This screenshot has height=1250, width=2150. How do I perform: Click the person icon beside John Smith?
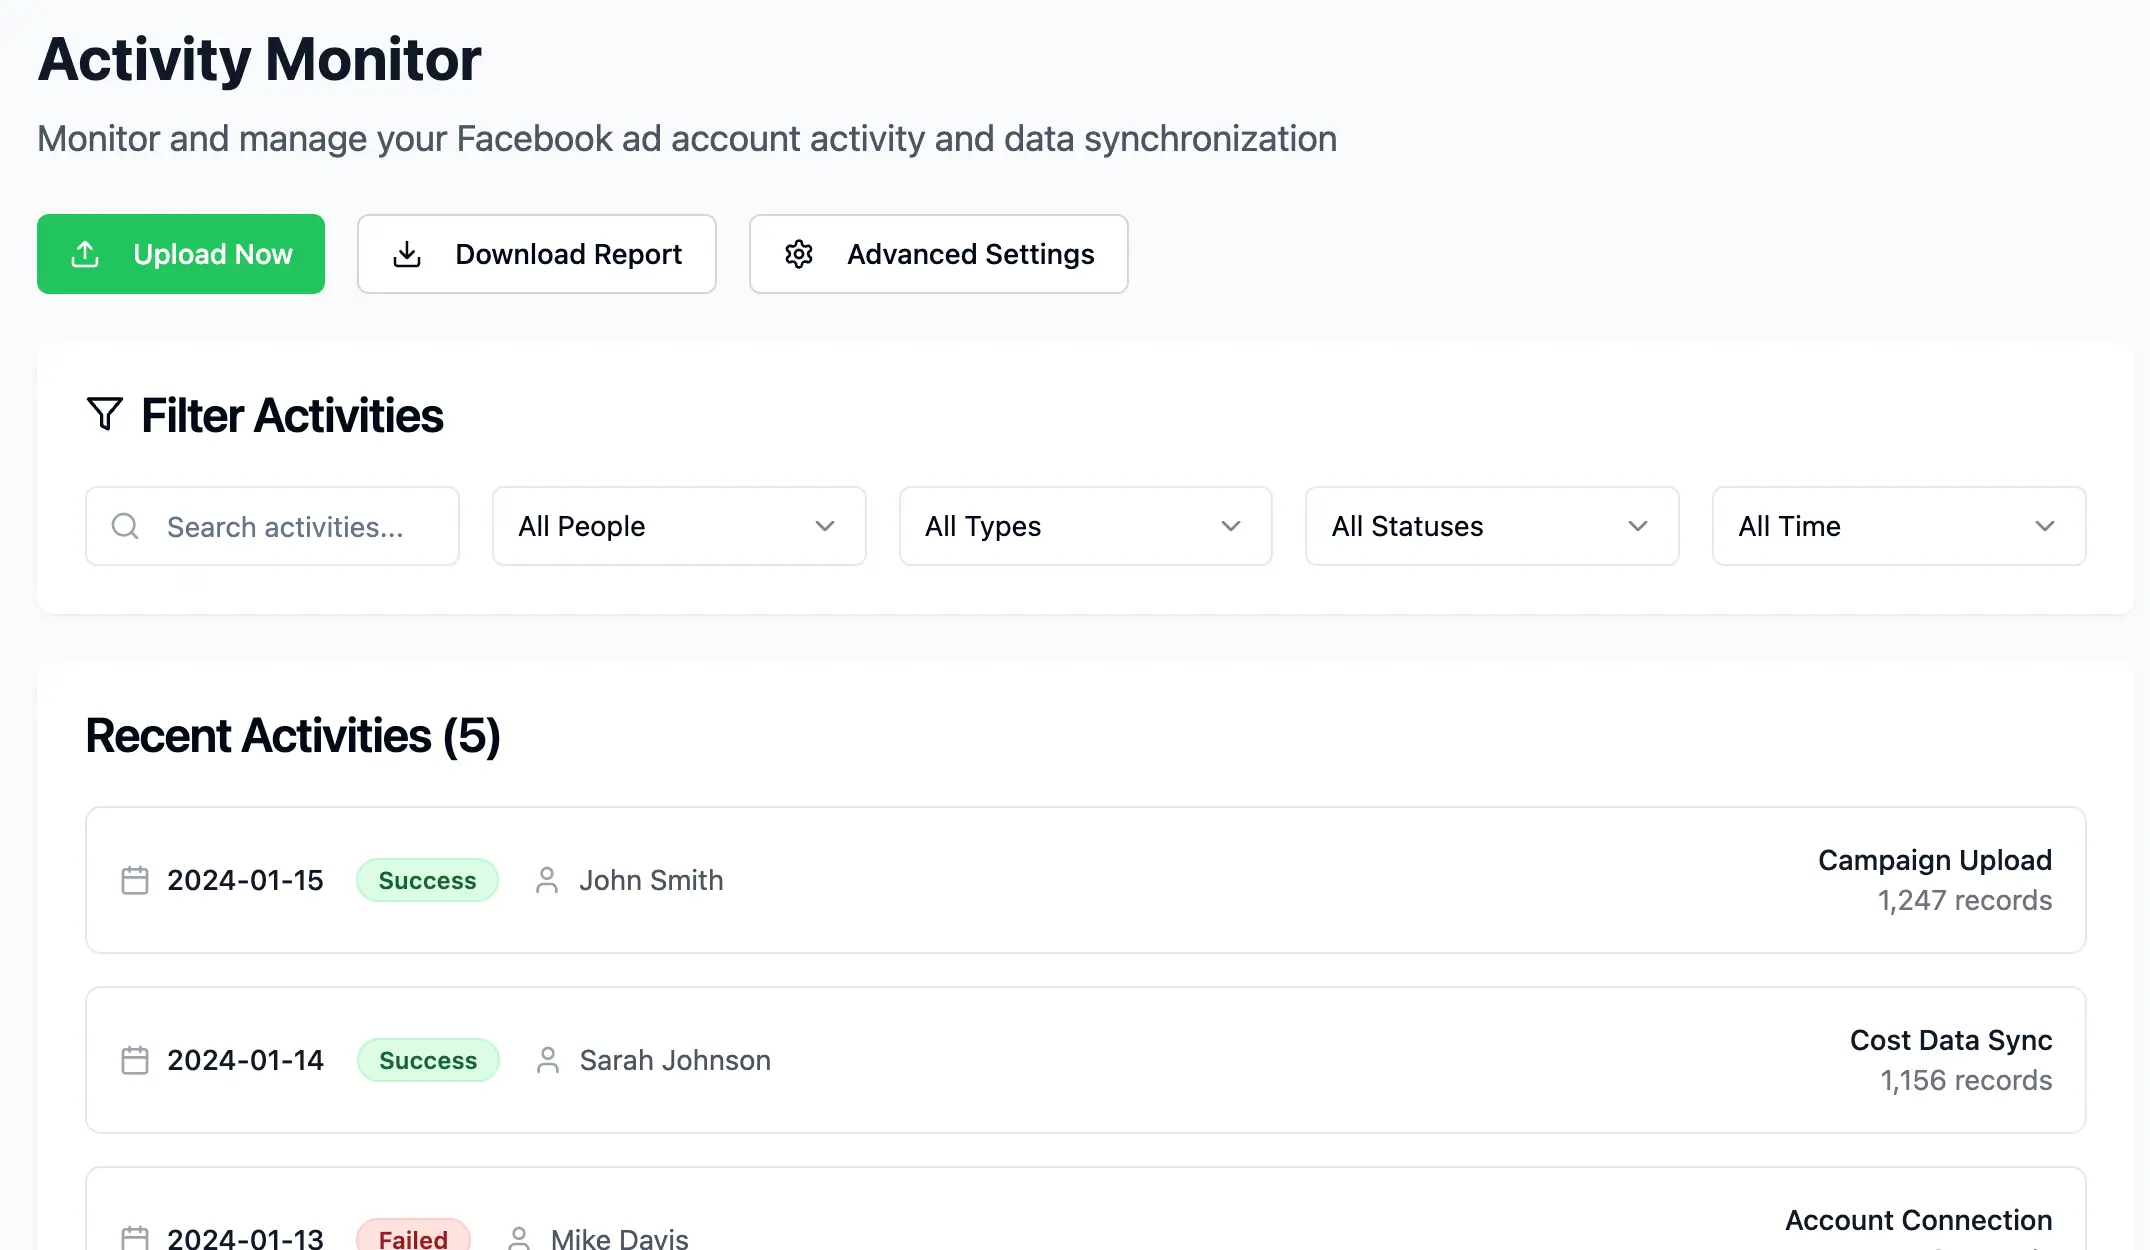click(x=547, y=880)
